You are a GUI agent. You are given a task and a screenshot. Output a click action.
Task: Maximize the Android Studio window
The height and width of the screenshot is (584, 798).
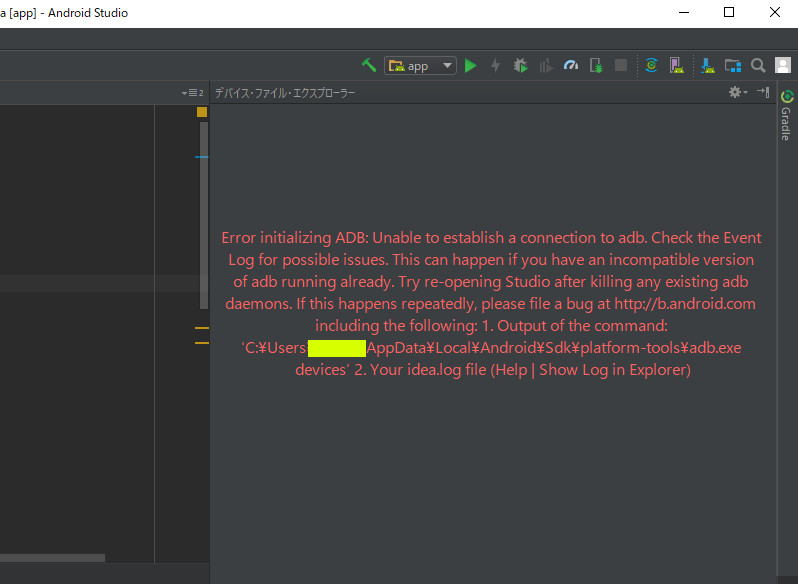pos(729,12)
